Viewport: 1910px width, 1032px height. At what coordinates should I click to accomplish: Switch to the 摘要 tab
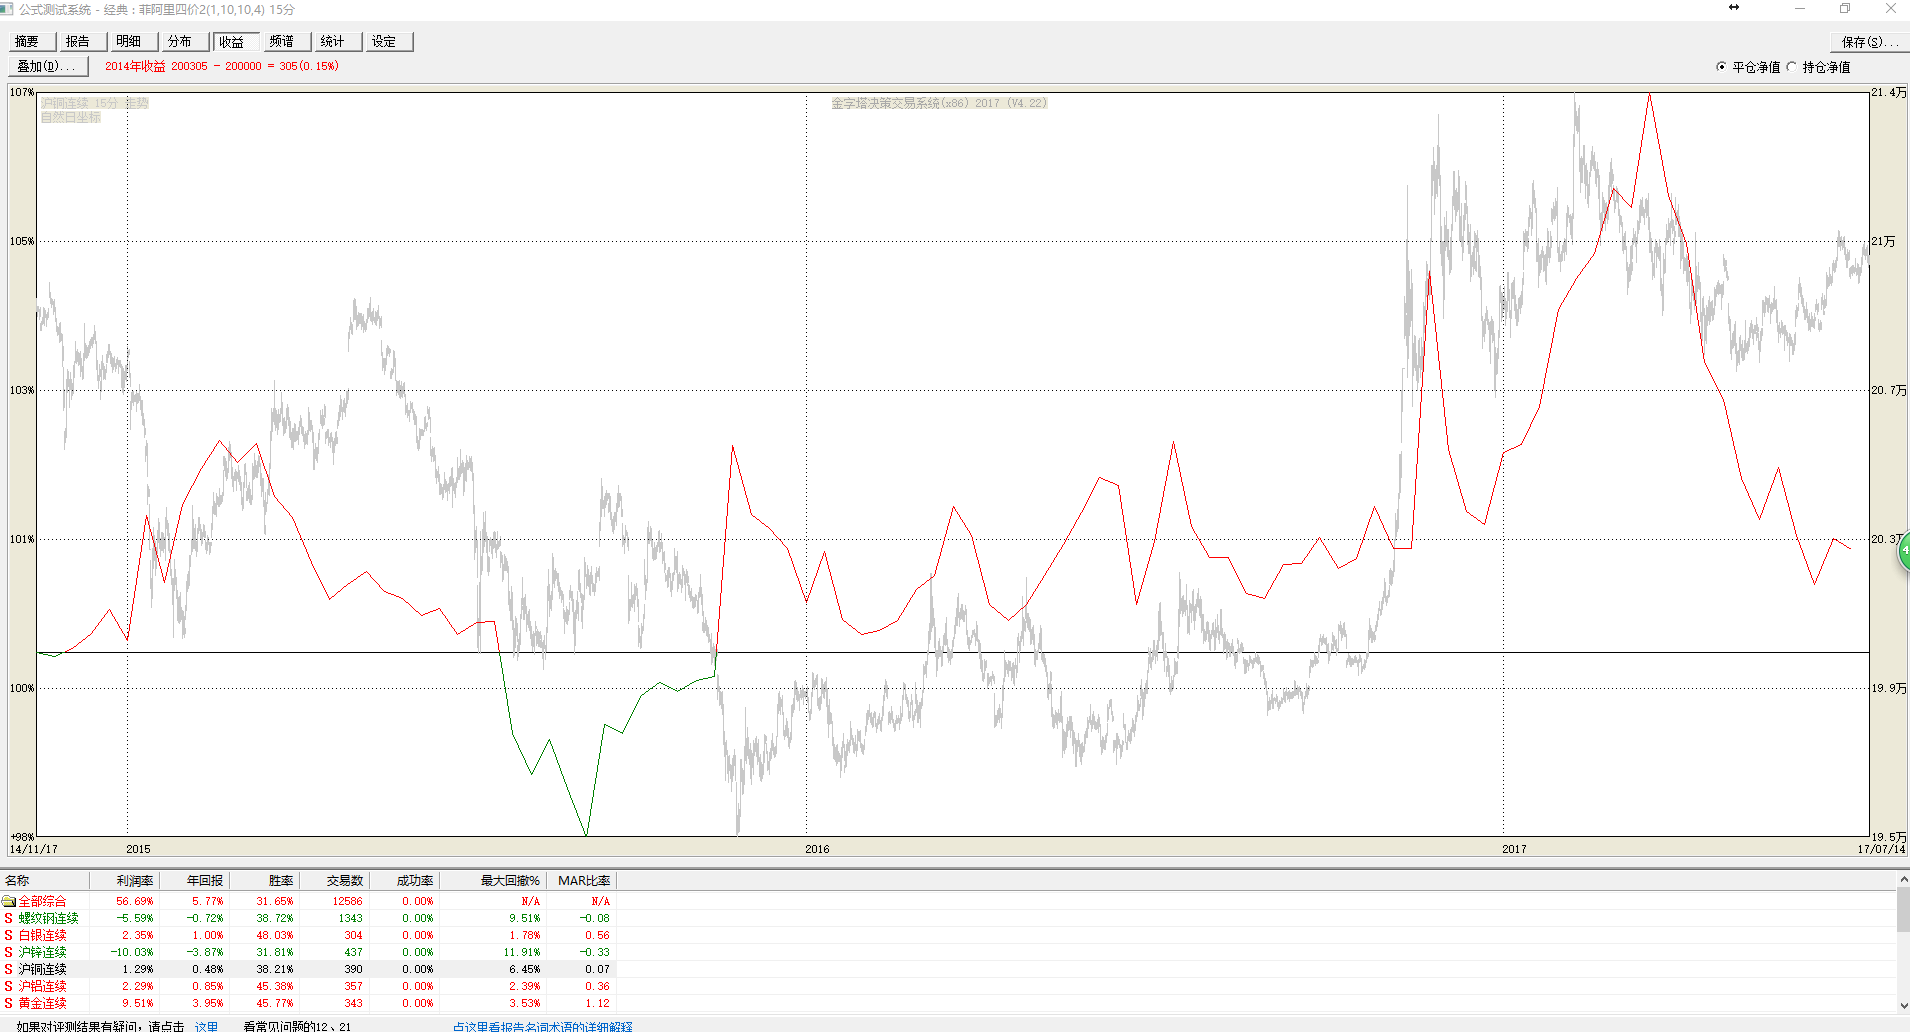28,41
